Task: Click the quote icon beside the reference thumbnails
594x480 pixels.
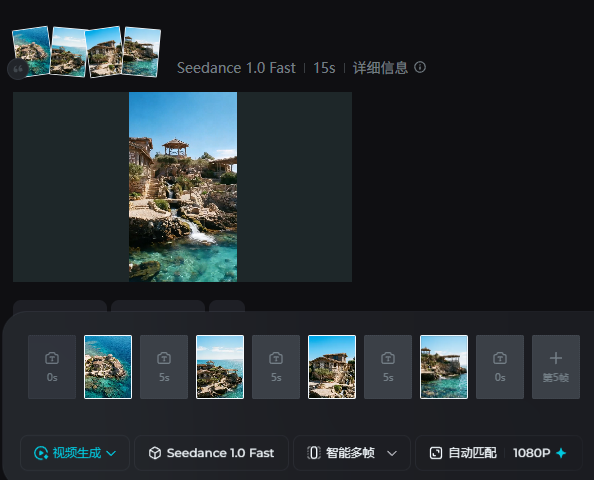Action: pos(18,69)
